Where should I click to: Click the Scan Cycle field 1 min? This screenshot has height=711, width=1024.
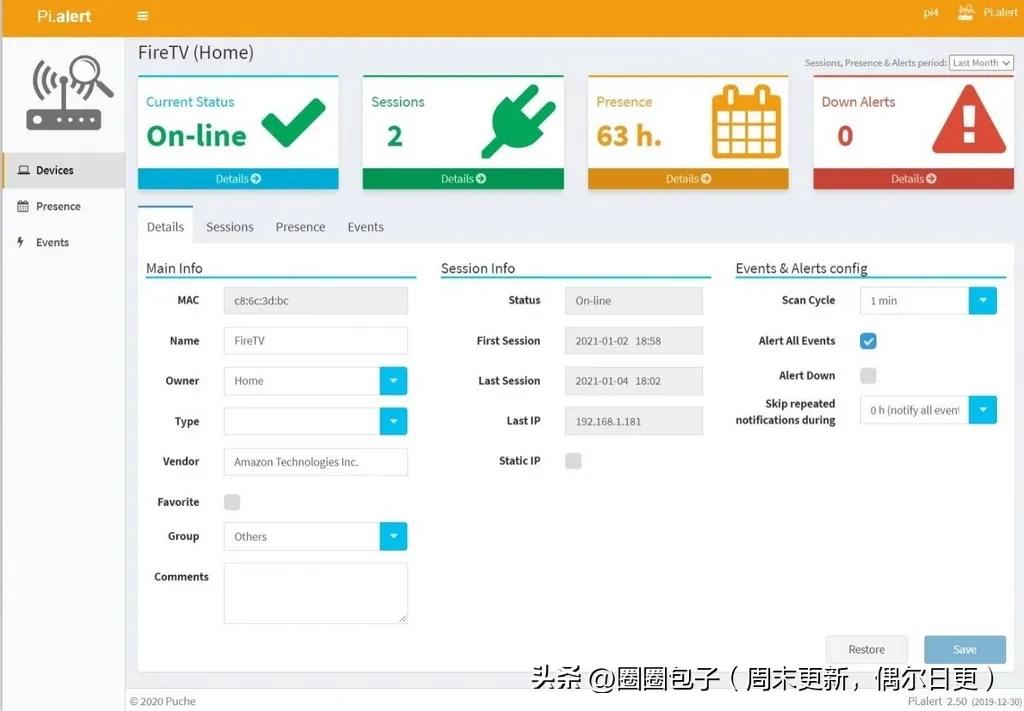[914, 301]
